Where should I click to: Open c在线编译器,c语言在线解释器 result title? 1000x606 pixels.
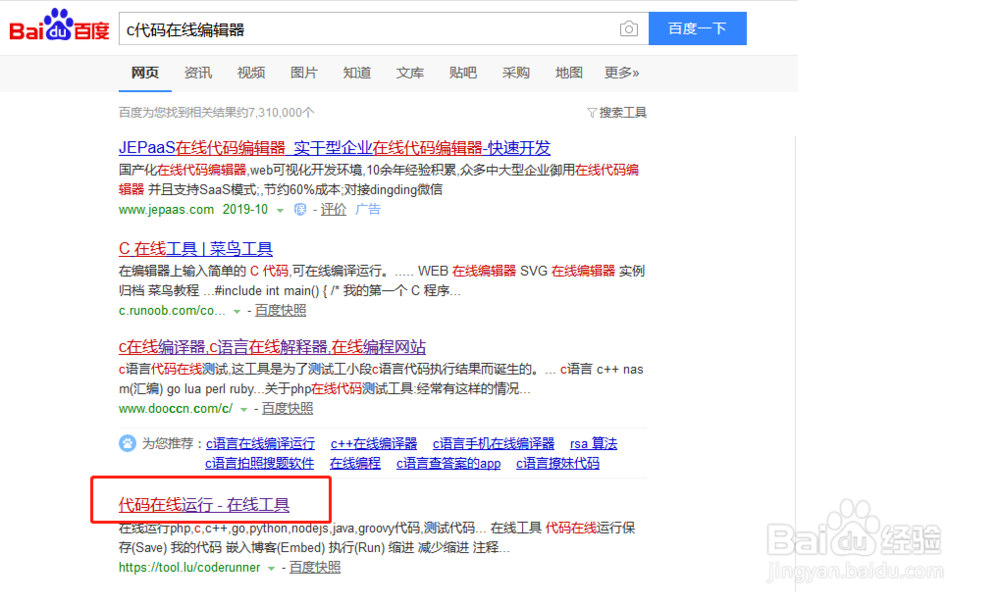(272, 347)
